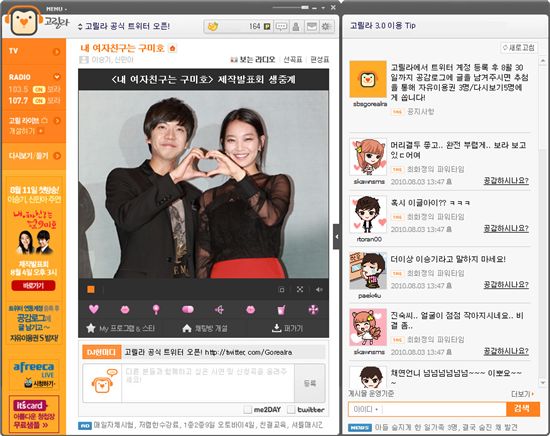
Task: Click the sbsgorealra orange avatar
Action: tap(368, 79)
